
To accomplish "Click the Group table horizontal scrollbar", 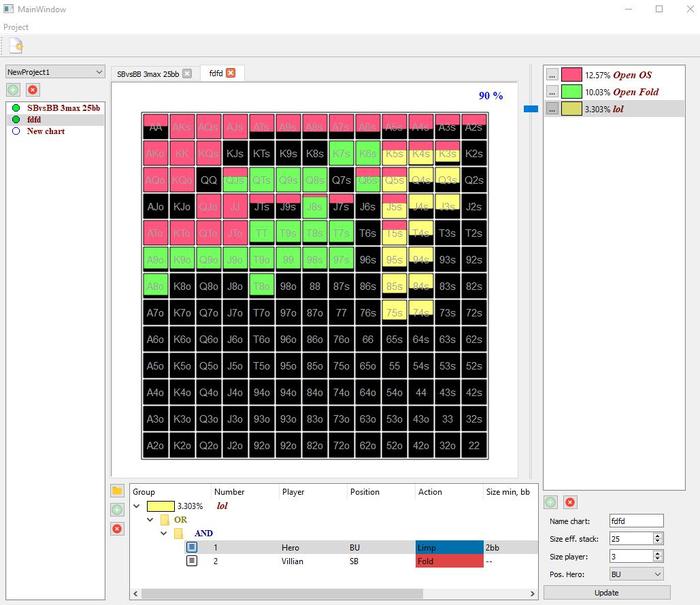I will click(x=282, y=593).
